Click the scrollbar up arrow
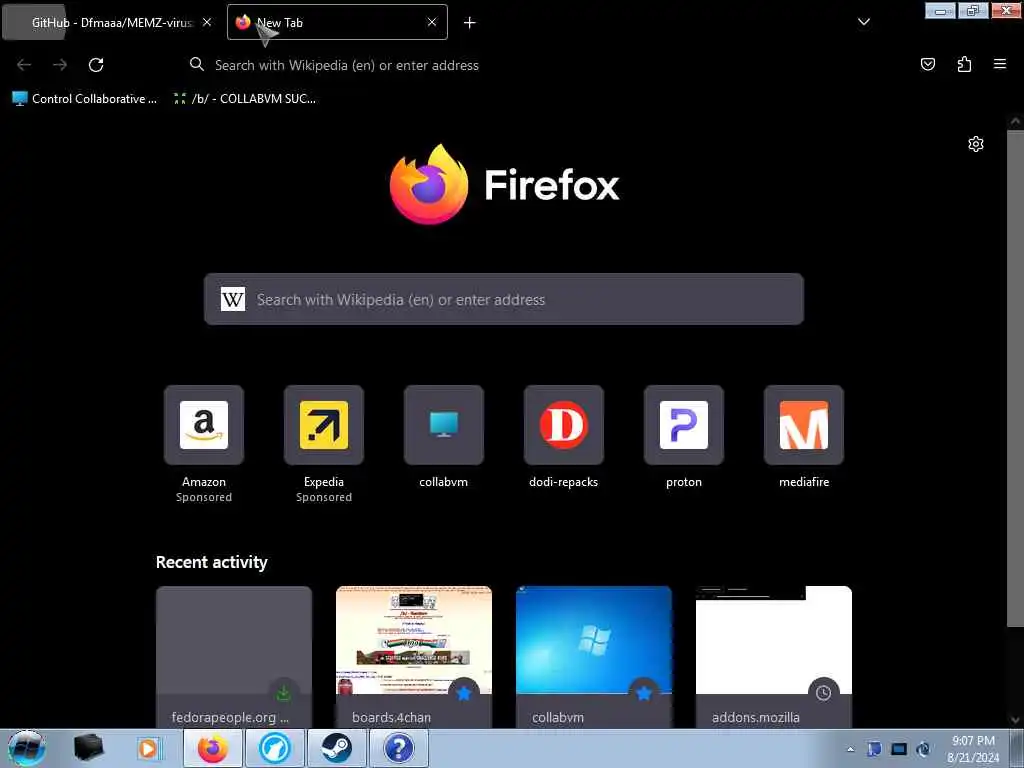This screenshot has height=768, width=1024. 1015,121
